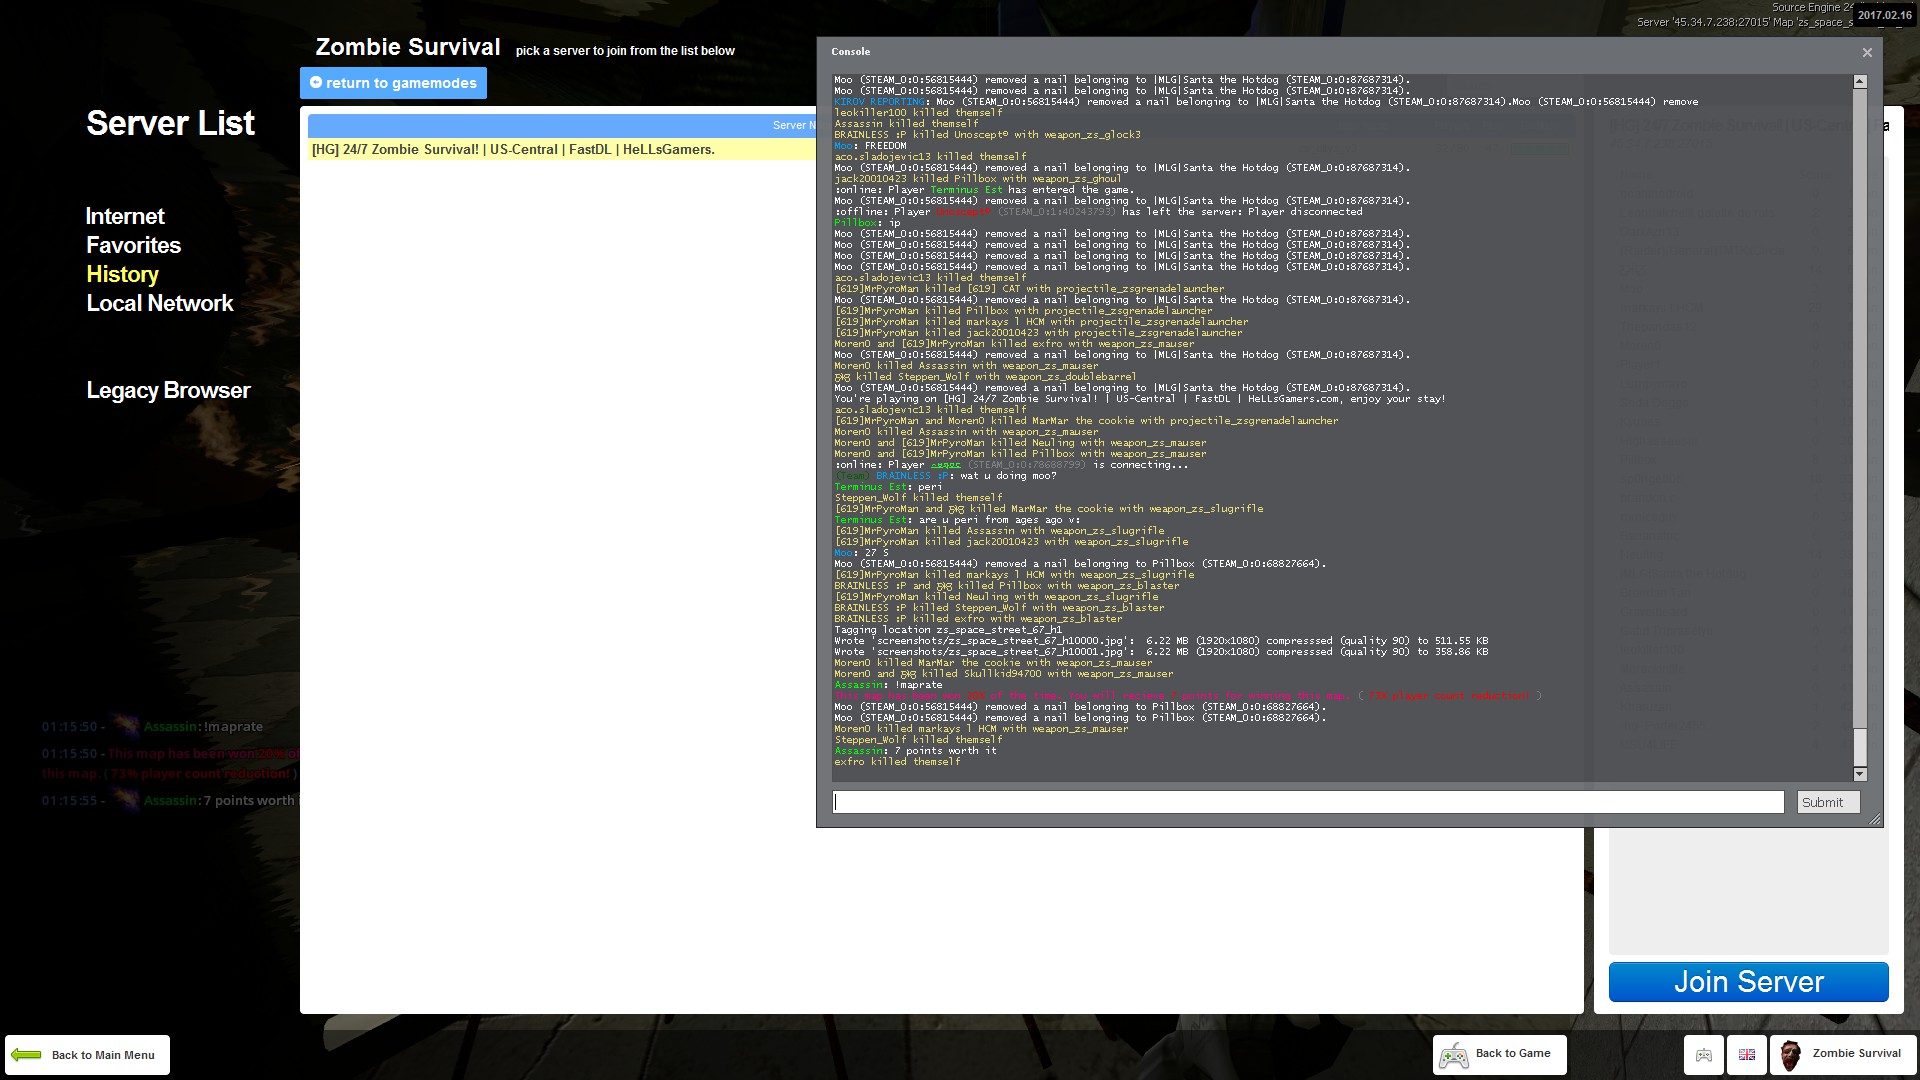Screen dimensions: 1920x1080
Task: Click the console scrollbar down arrow
Action: [1860, 774]
